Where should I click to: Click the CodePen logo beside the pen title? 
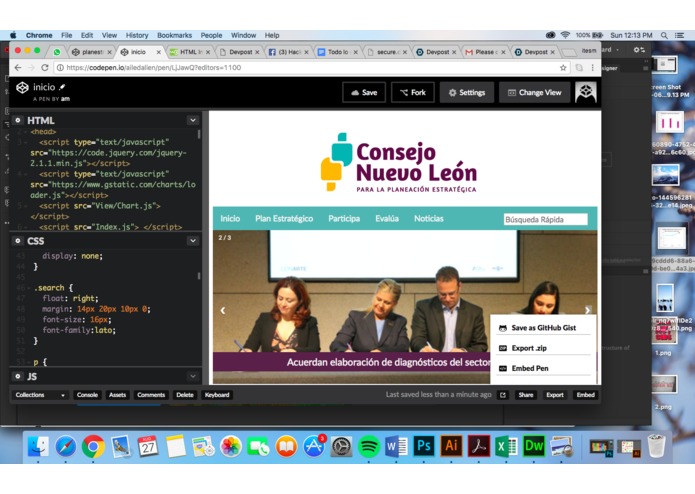(x=22, y=88)
